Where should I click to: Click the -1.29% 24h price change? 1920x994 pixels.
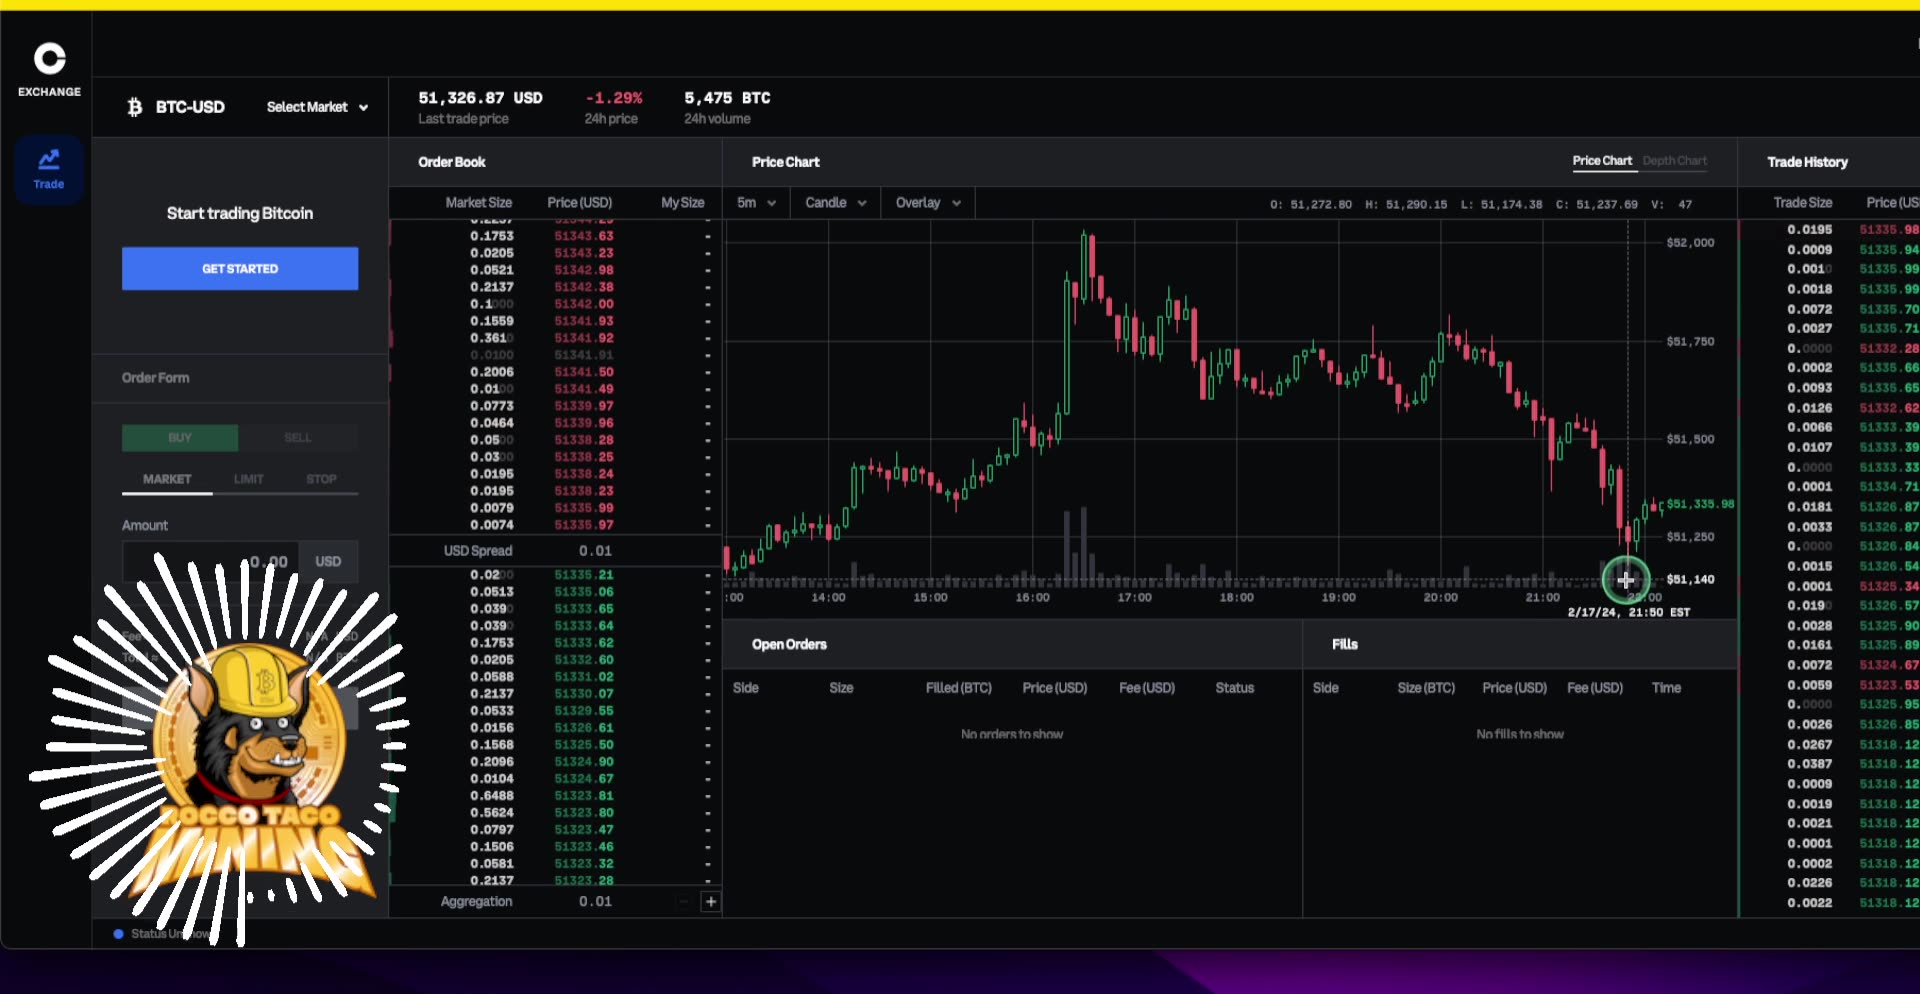click(x=613, y=98)
